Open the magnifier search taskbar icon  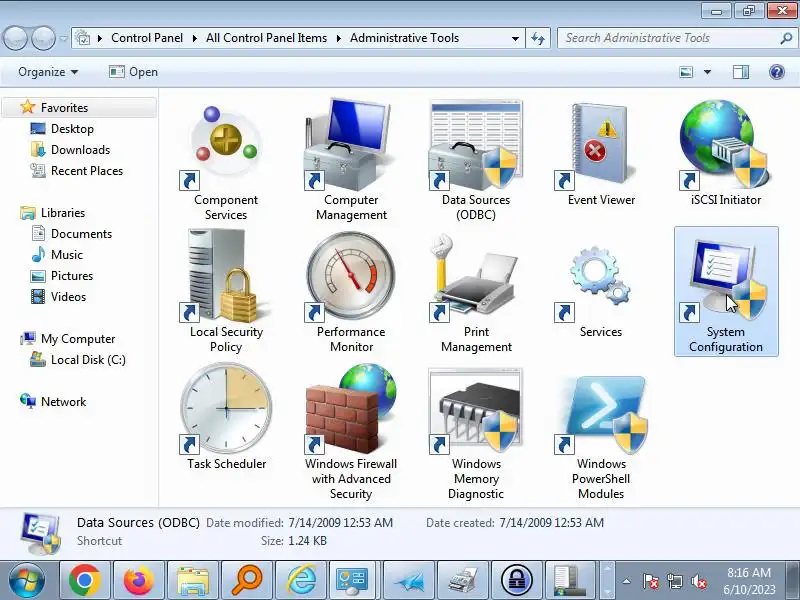coord(247,581)
